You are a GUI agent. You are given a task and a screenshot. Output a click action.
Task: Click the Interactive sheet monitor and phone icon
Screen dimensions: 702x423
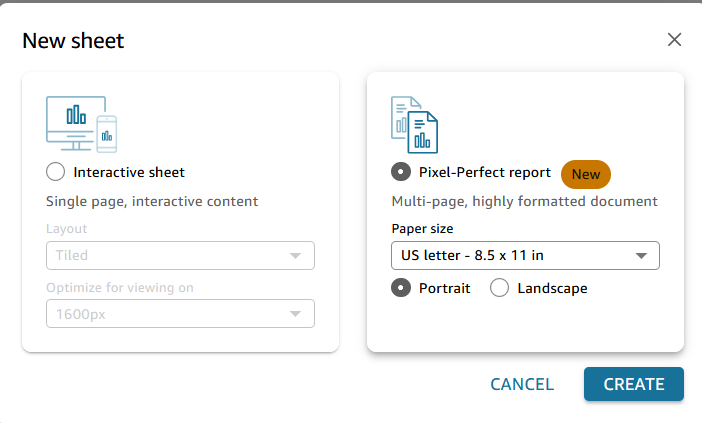[x=81, y=124]
